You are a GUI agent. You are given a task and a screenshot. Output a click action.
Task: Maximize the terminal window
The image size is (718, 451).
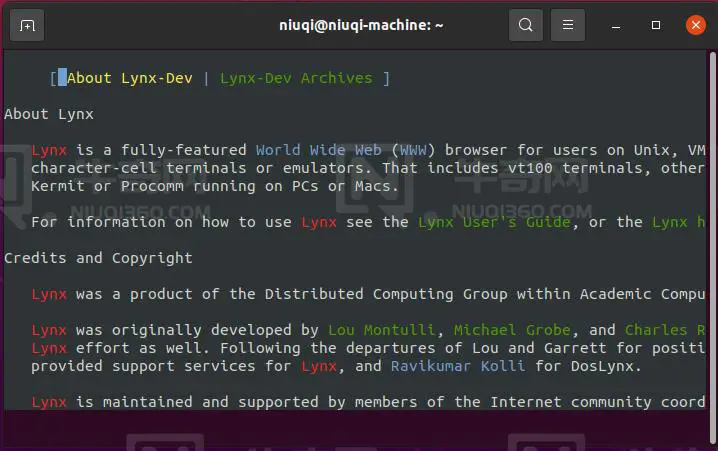[656, 25]
